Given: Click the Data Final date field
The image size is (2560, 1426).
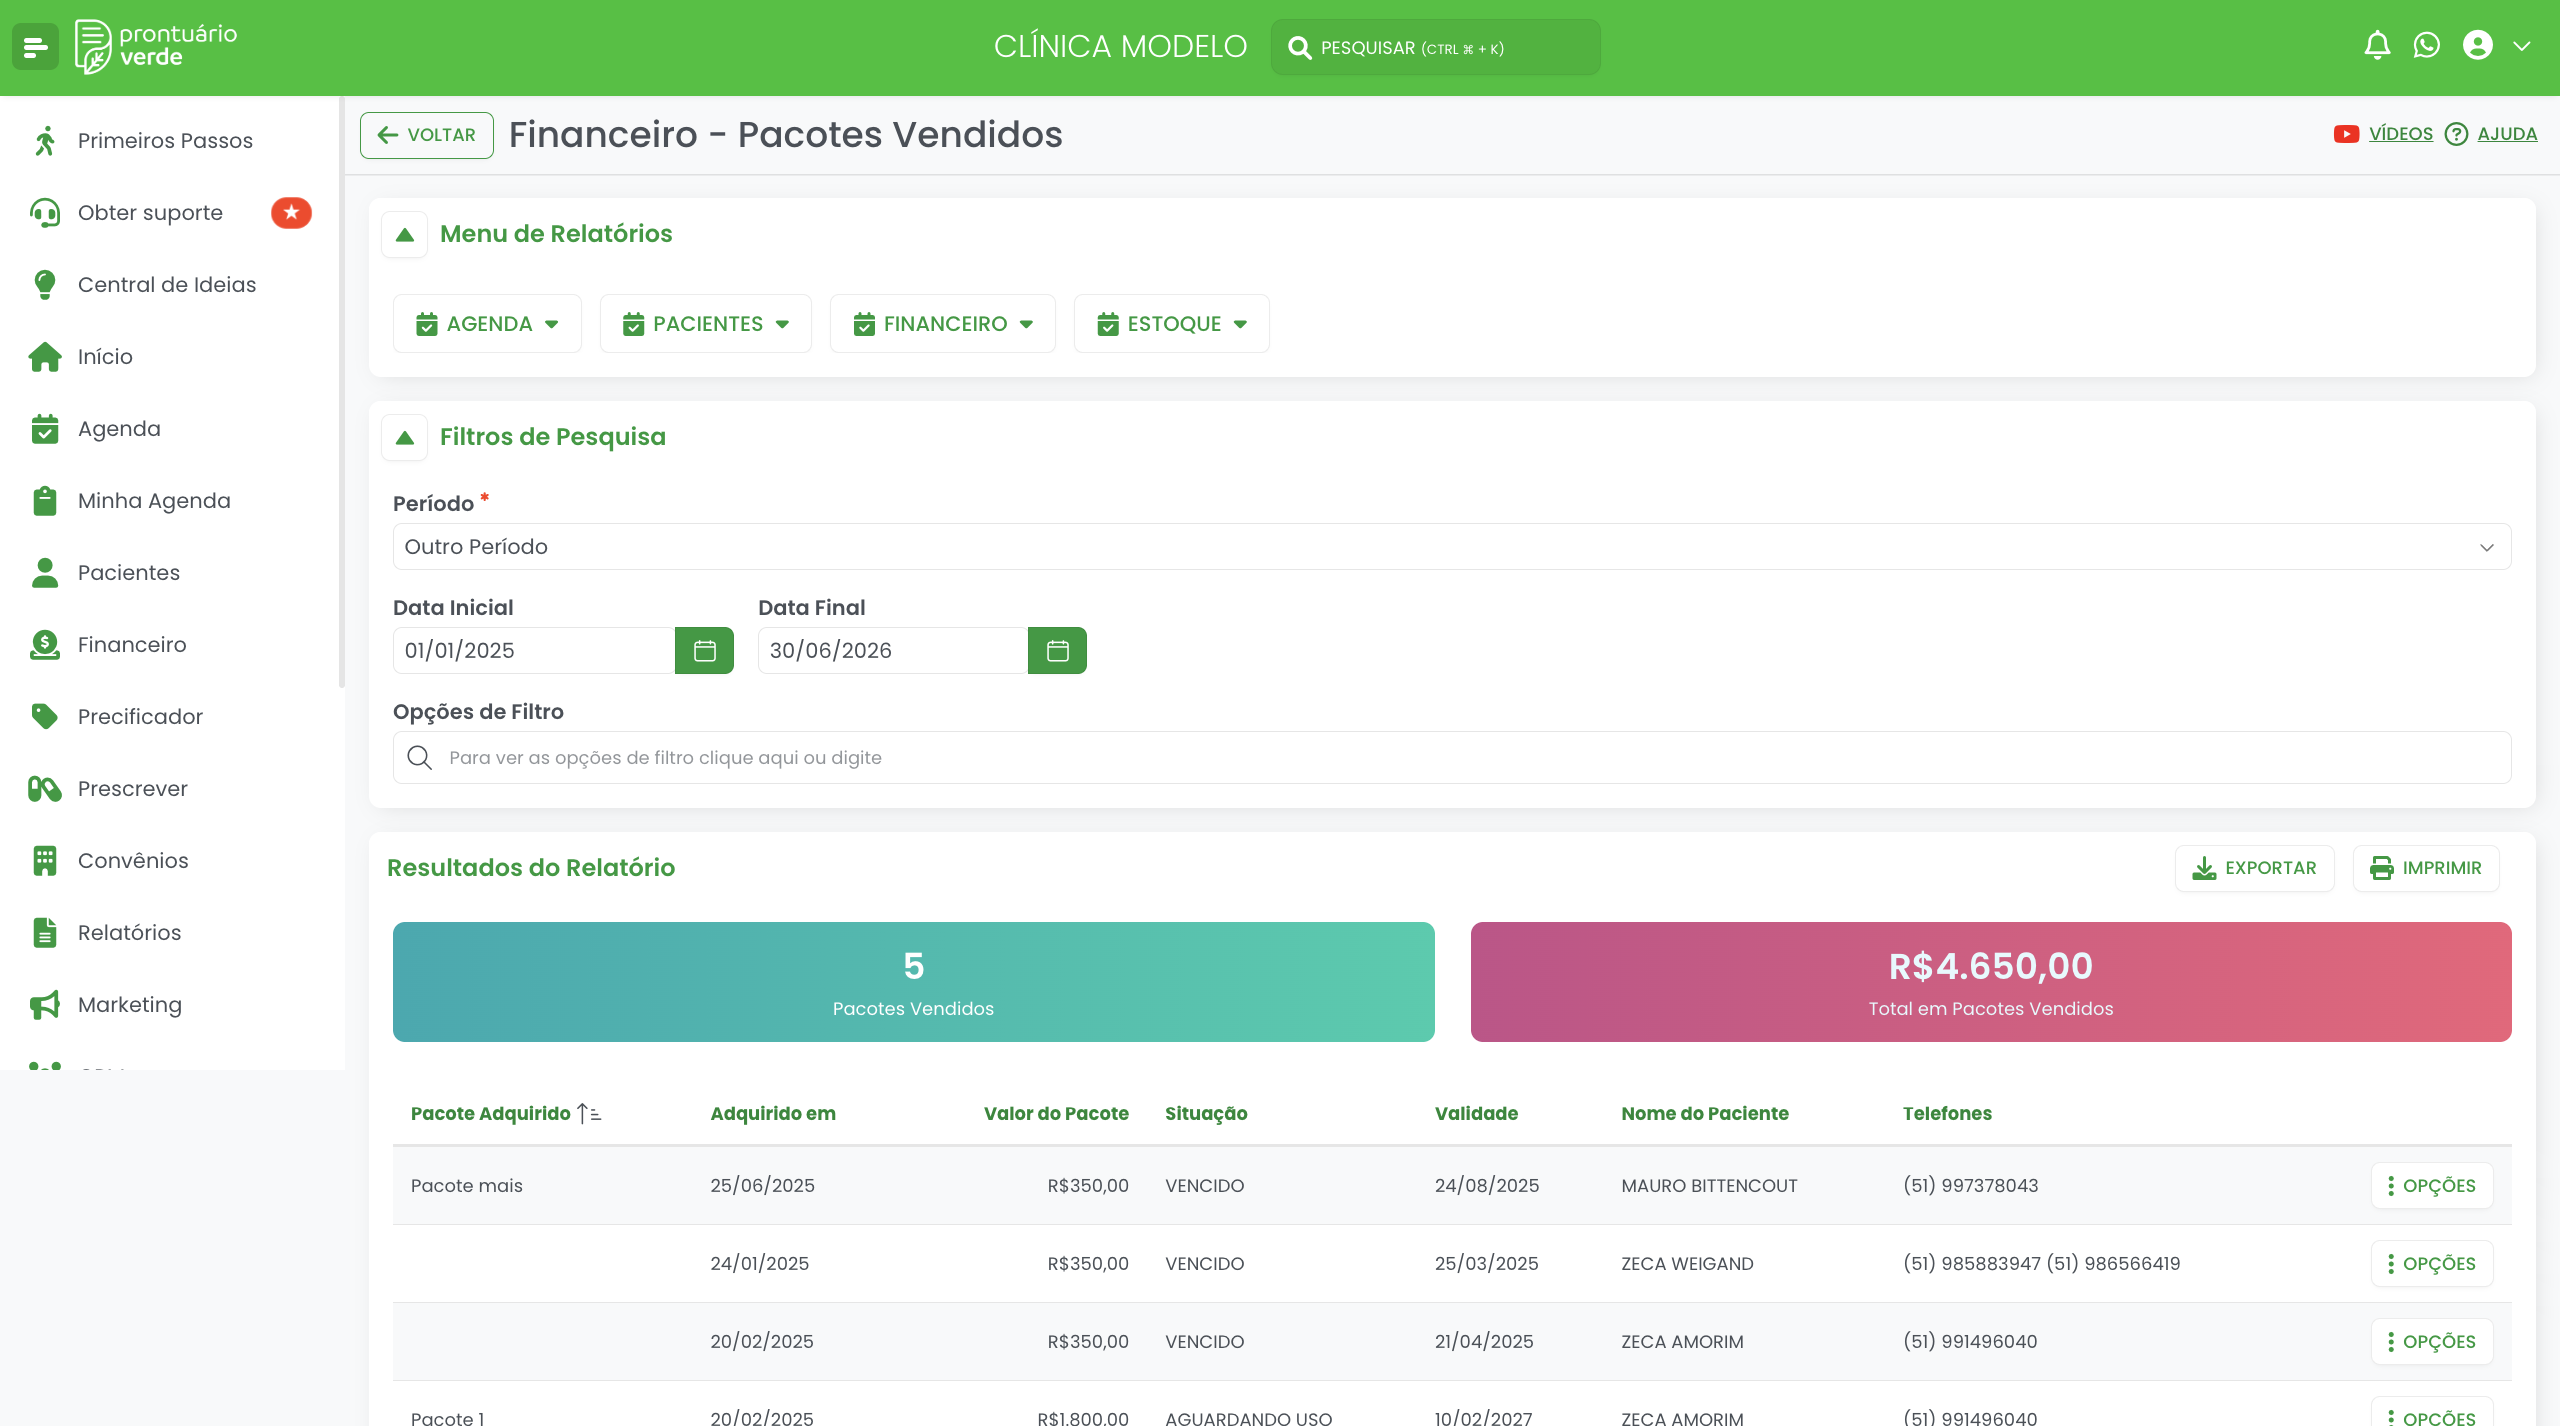Looking at the screenshot, I should tap(893, 651).
